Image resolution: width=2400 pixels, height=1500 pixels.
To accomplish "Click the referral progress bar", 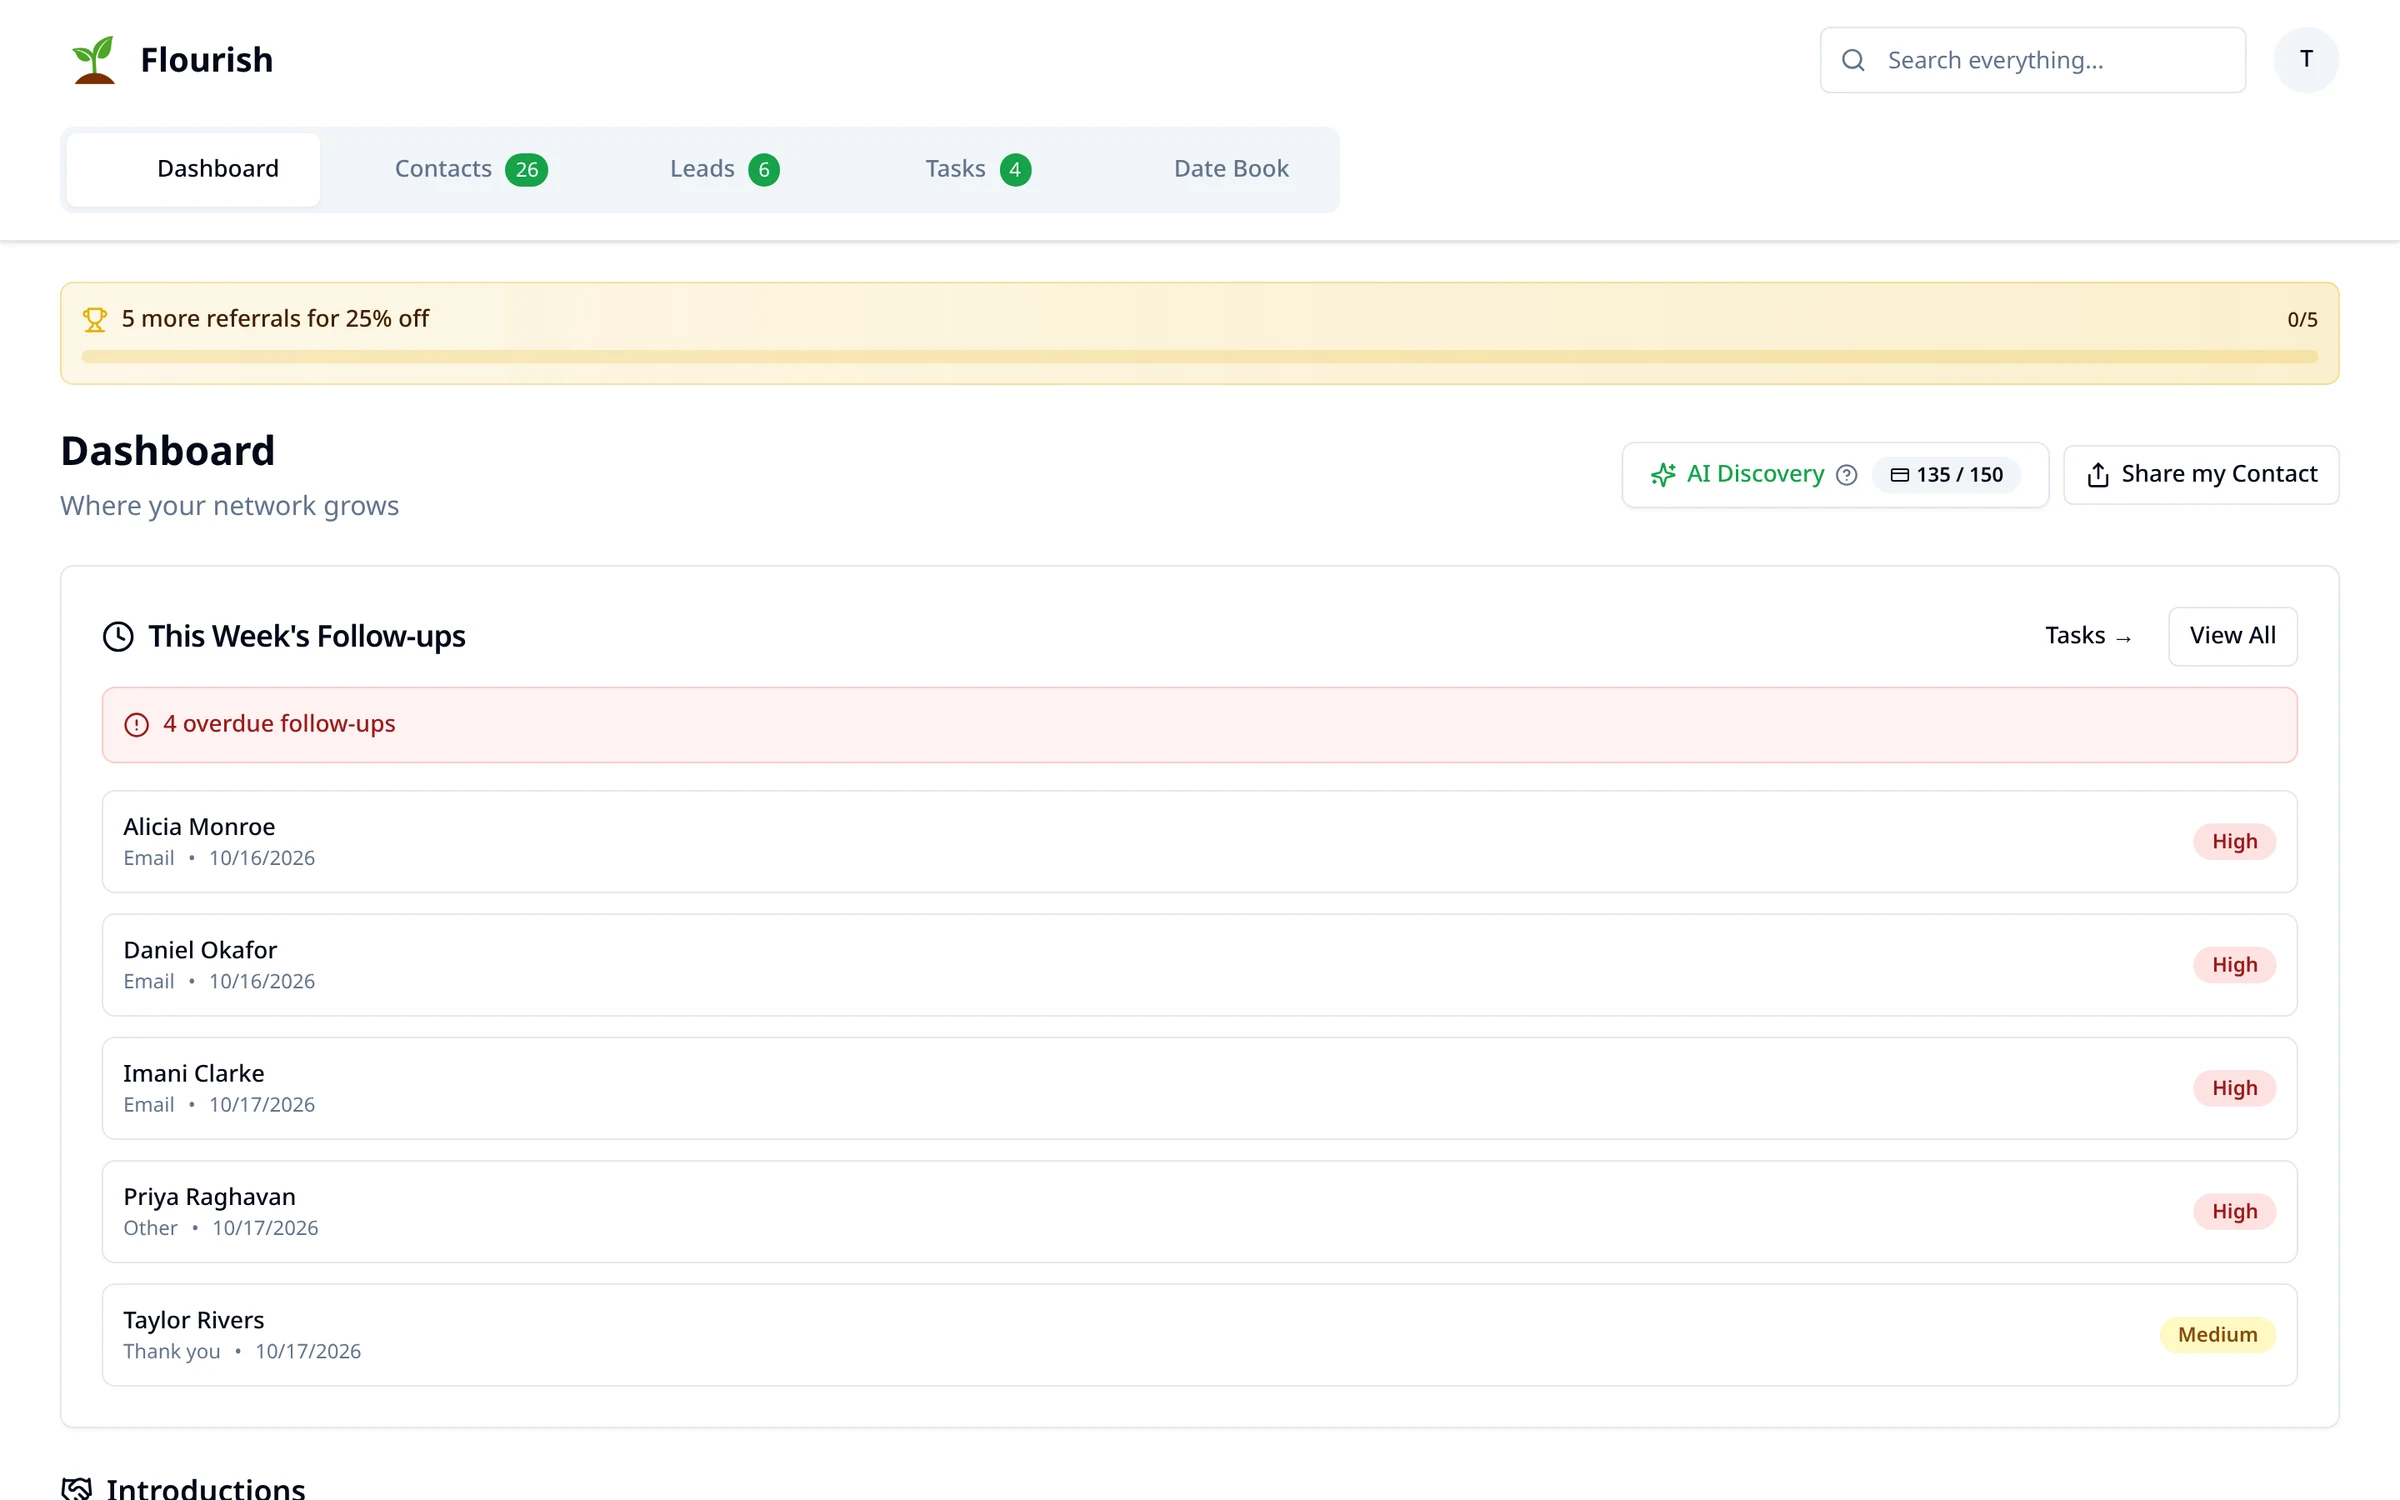I will 1199,357.
